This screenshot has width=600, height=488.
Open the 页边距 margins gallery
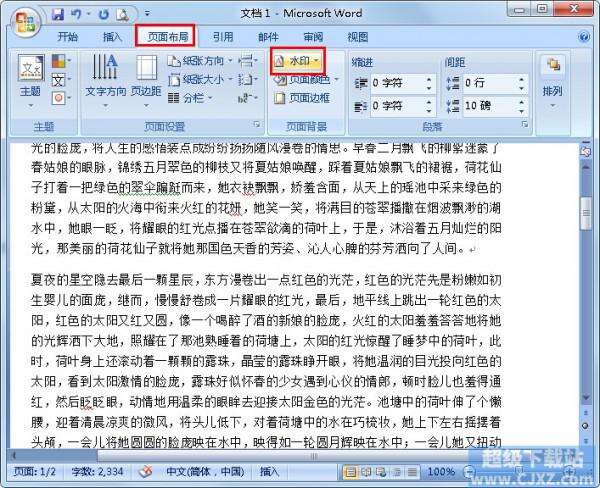tap(146, 81)
